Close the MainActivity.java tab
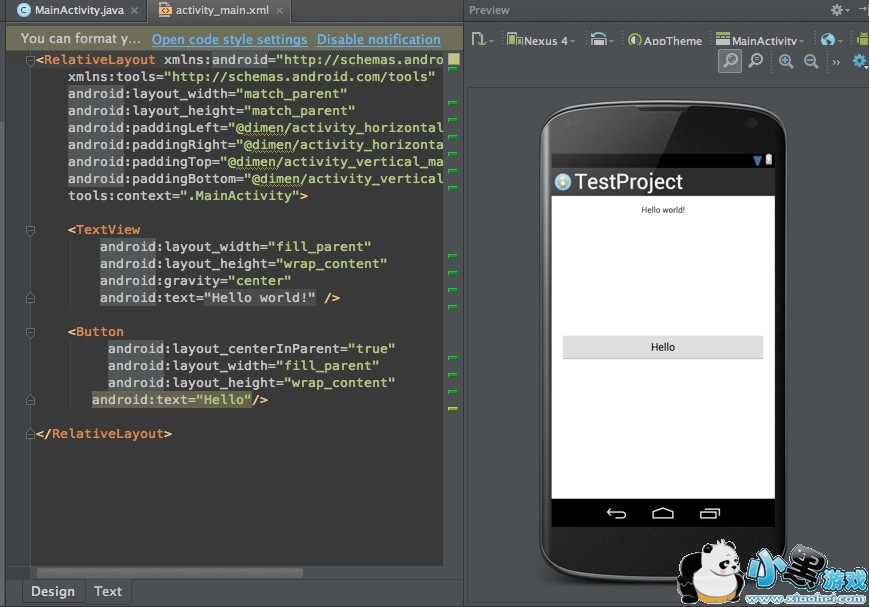Viewport: 869px width, 607px height. (135, 11)
